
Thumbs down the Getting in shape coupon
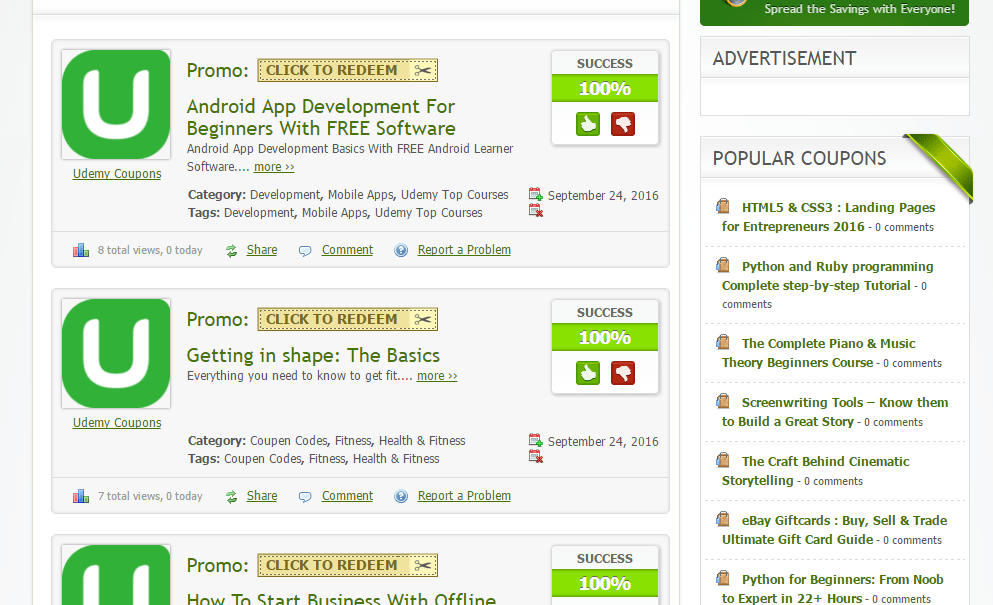[x=623, y=373]
